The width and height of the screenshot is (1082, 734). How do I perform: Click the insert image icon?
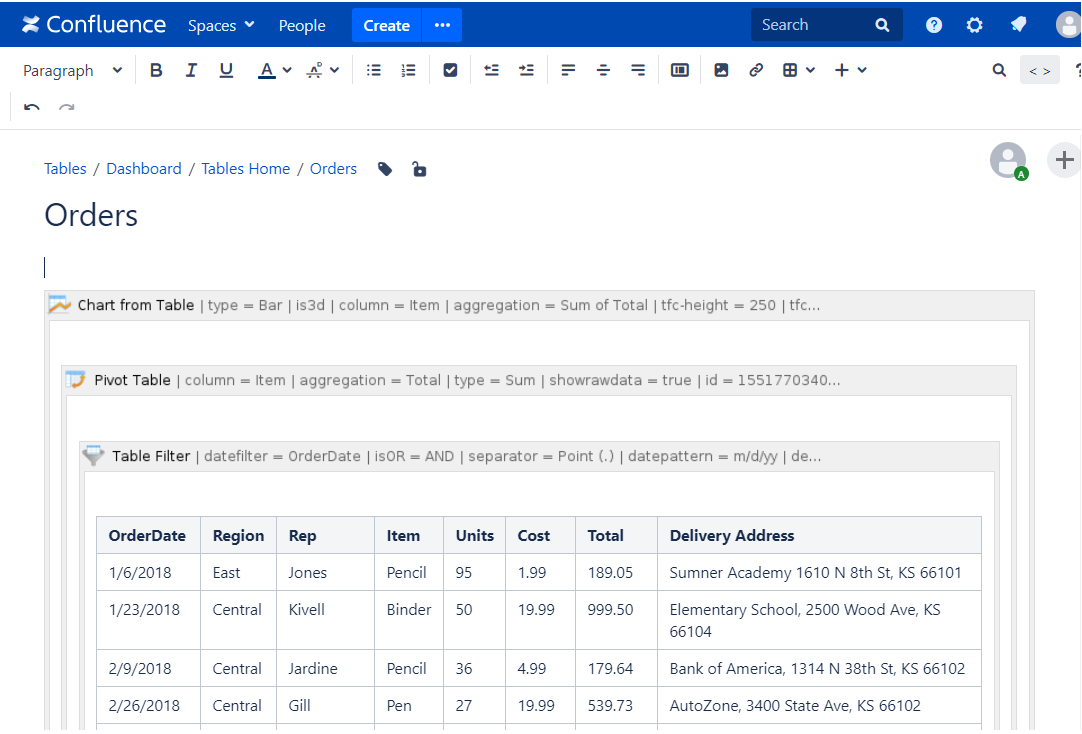coord(721,70)
